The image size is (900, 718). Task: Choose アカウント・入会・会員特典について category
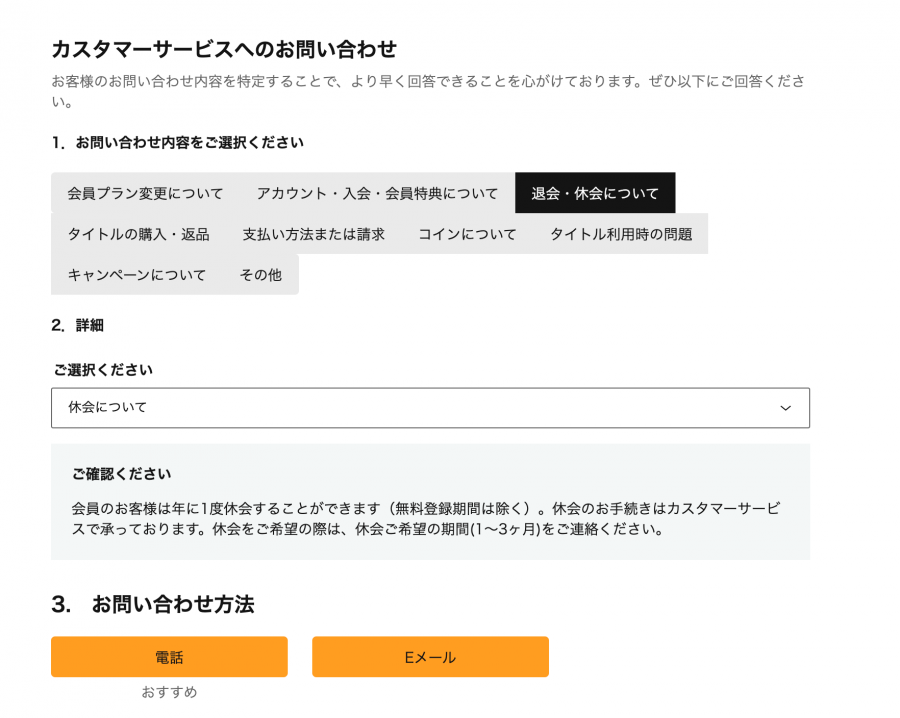[377, 193]
